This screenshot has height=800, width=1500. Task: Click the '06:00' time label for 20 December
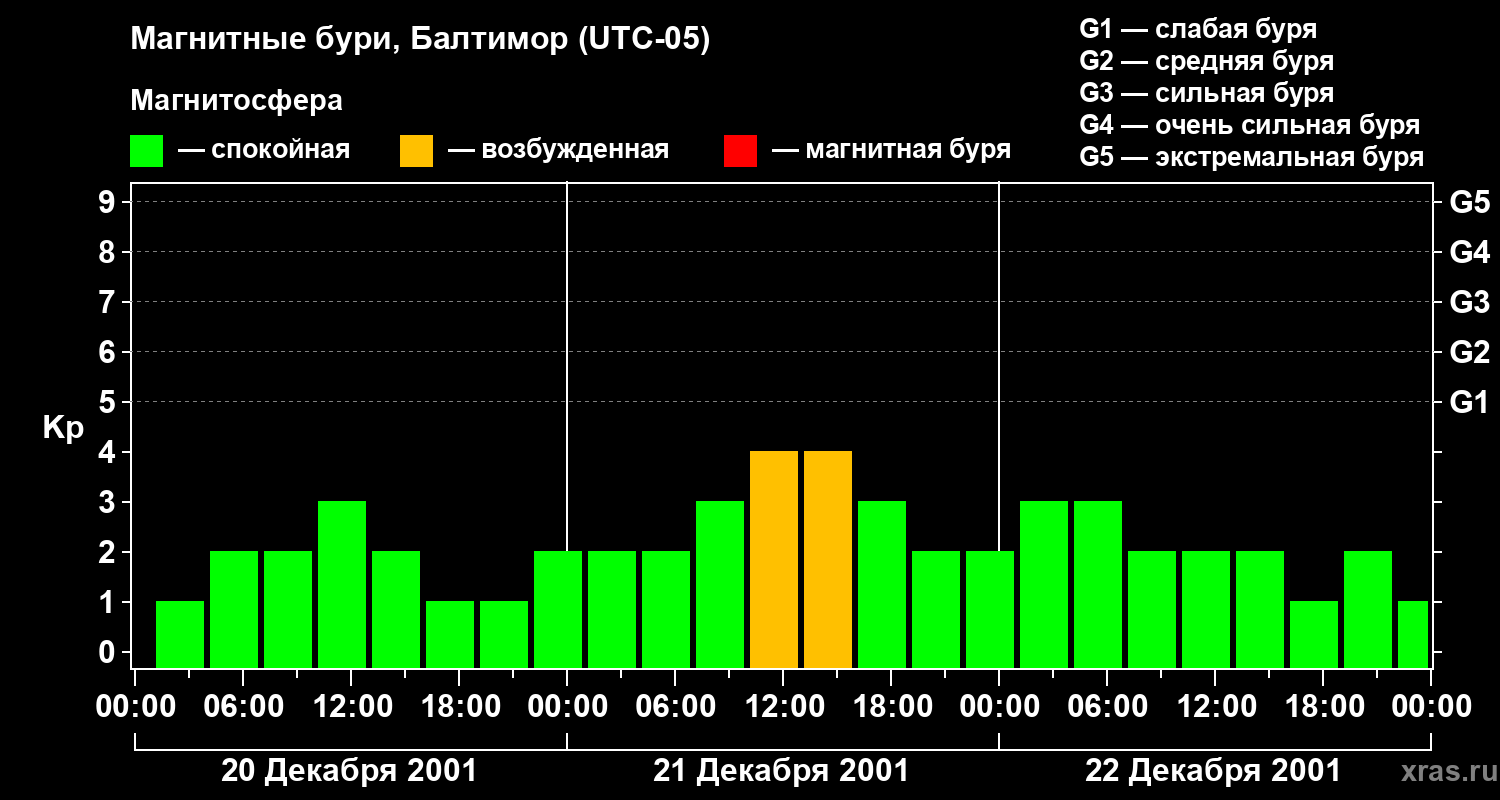click(243, 707)
